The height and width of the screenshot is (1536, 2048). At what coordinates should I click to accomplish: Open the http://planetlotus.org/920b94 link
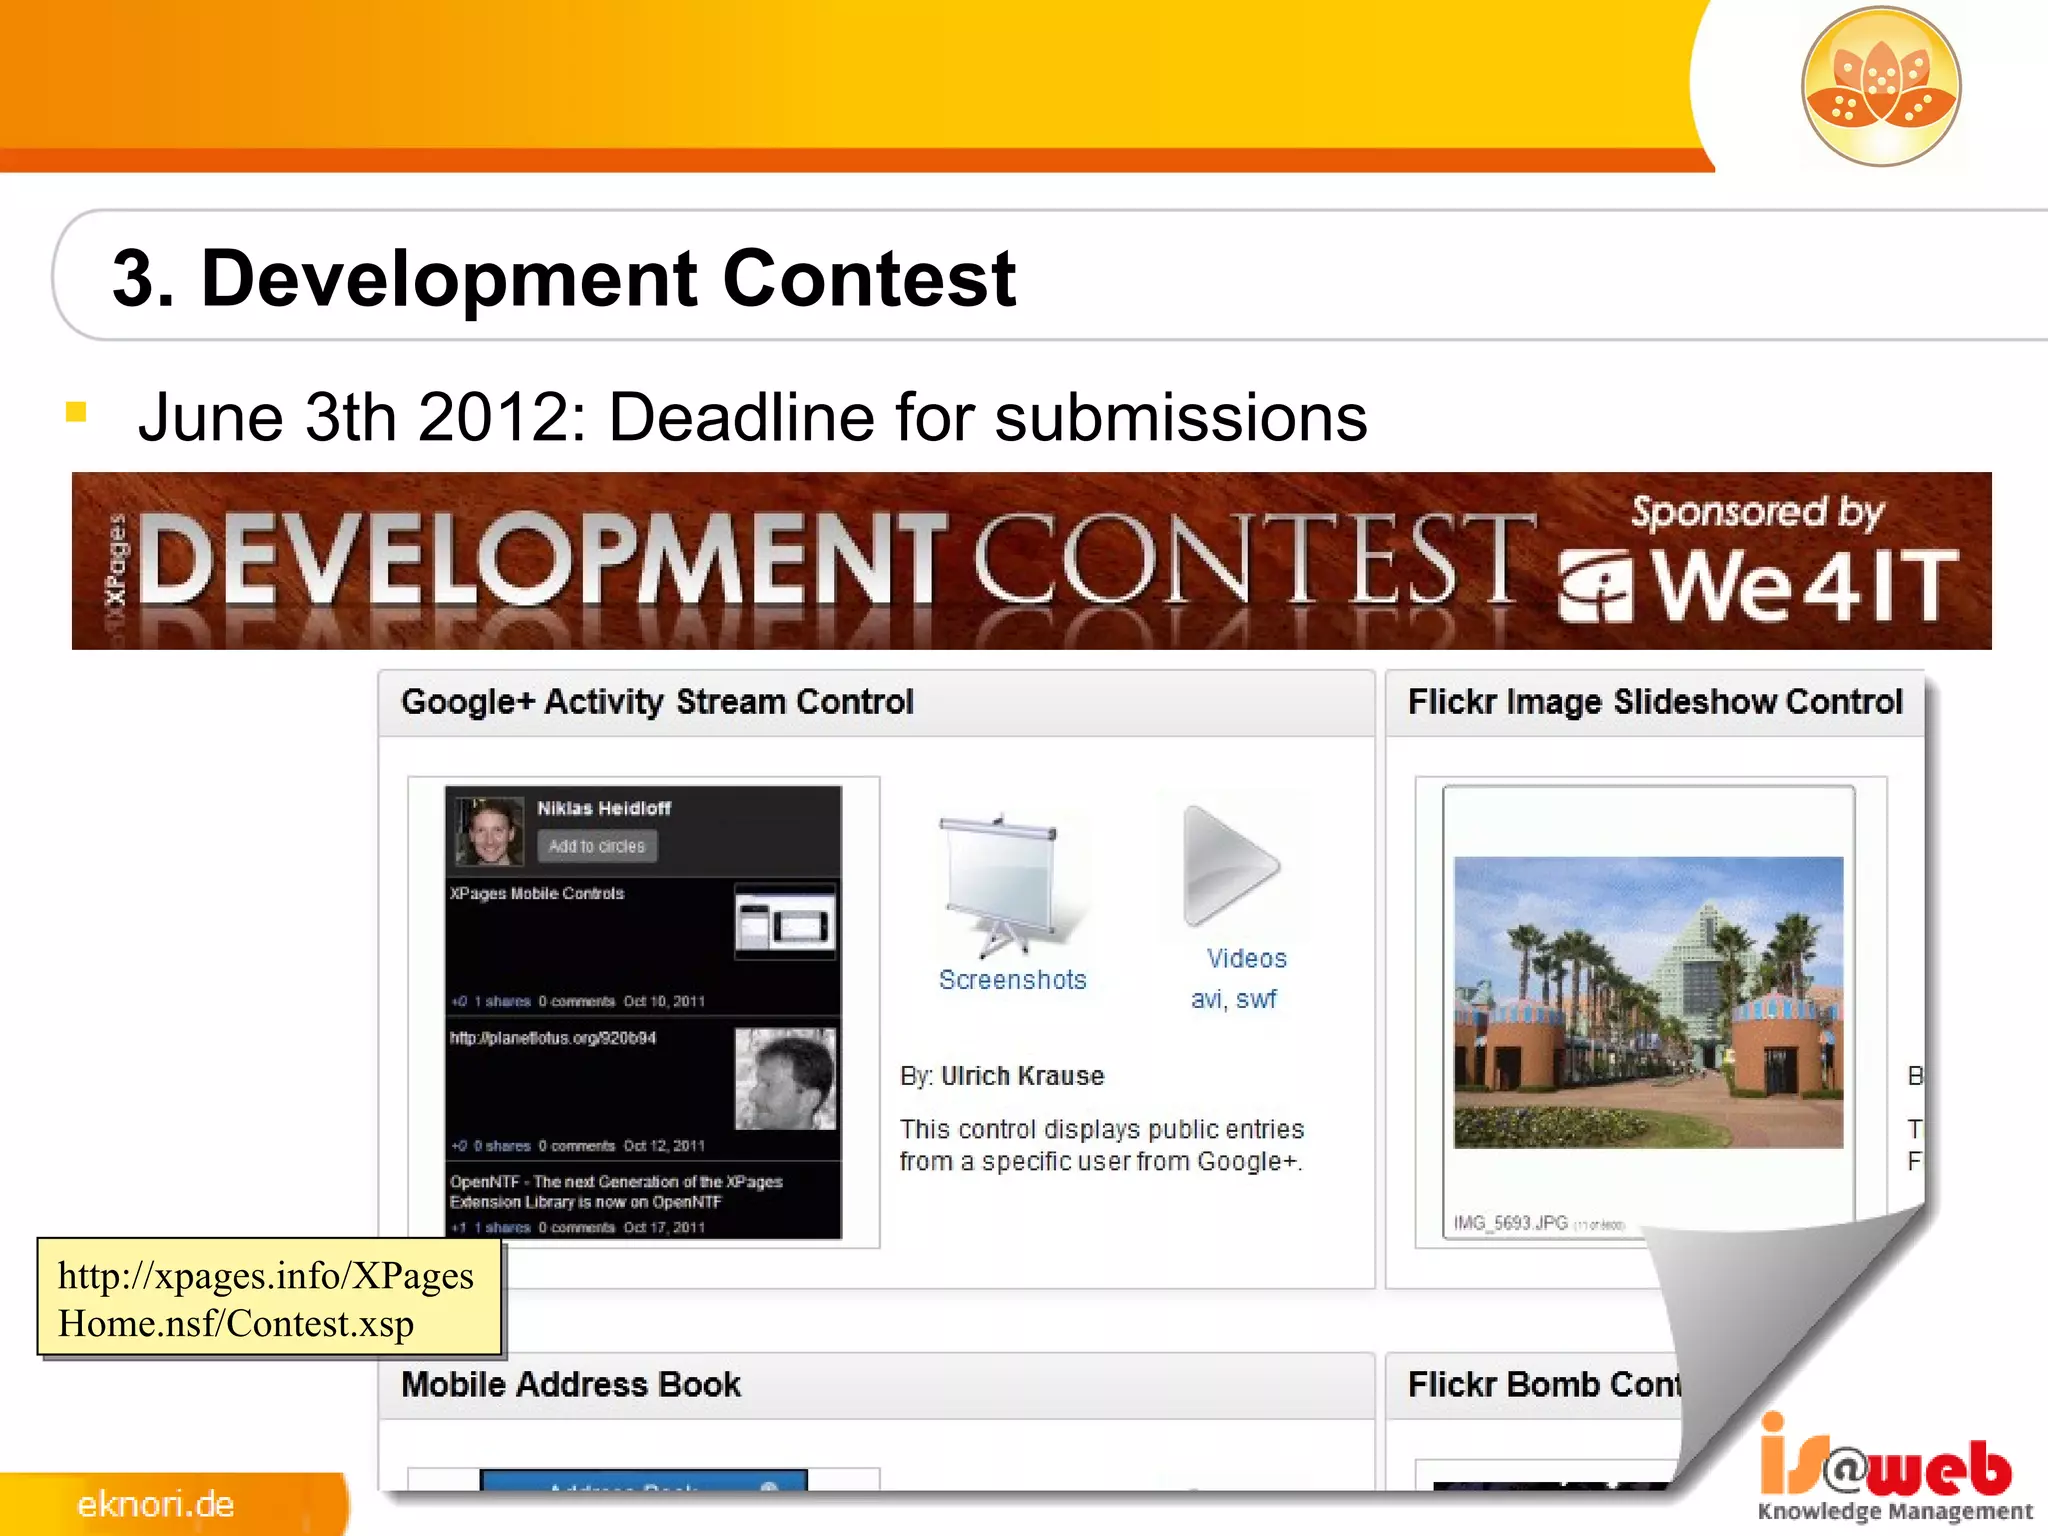pos(553,1038)
